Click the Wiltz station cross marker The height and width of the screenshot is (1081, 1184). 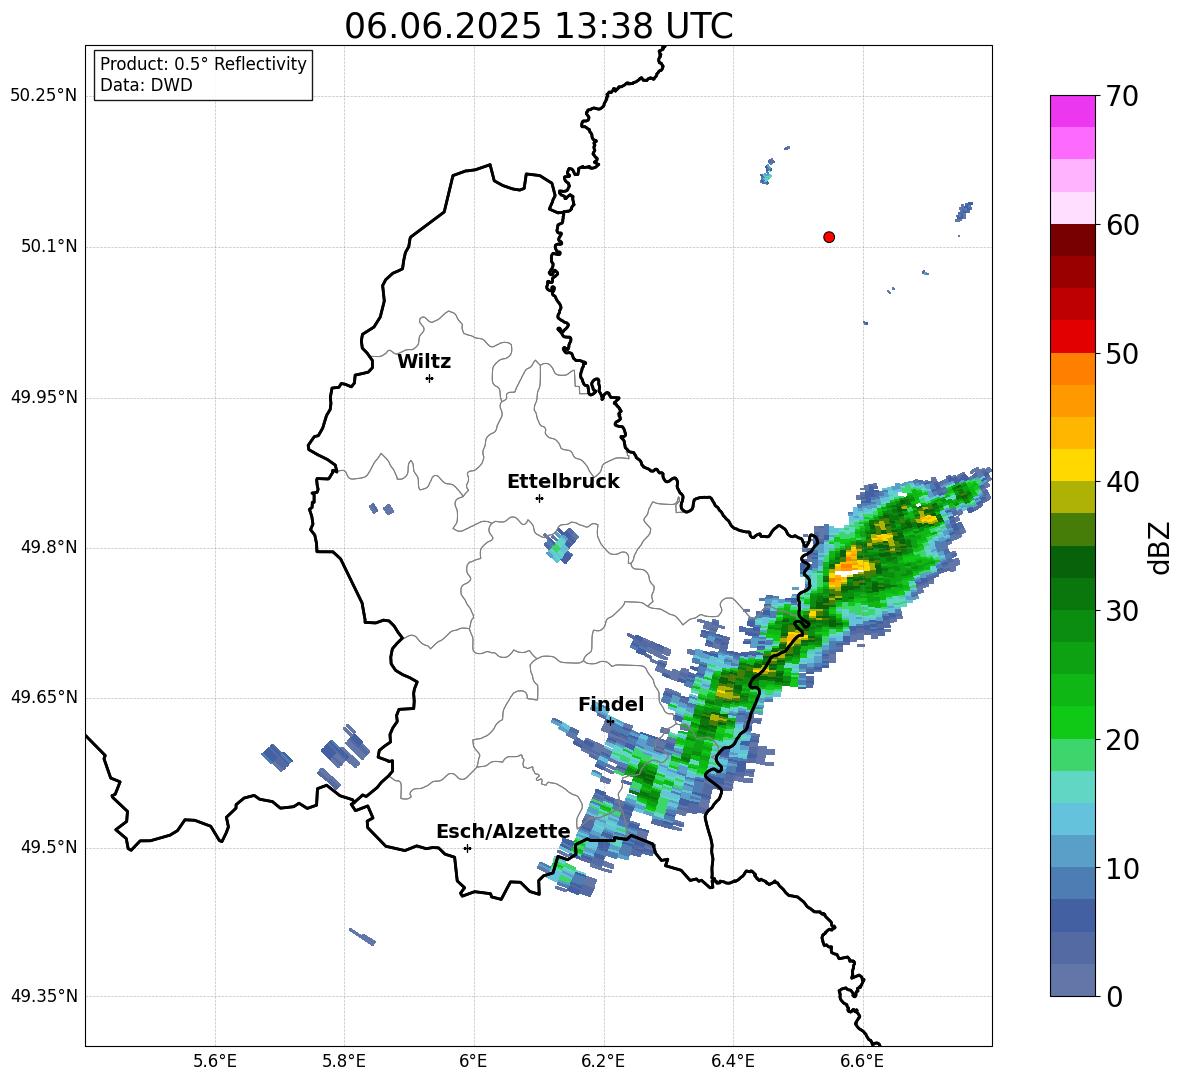point(429,378)
